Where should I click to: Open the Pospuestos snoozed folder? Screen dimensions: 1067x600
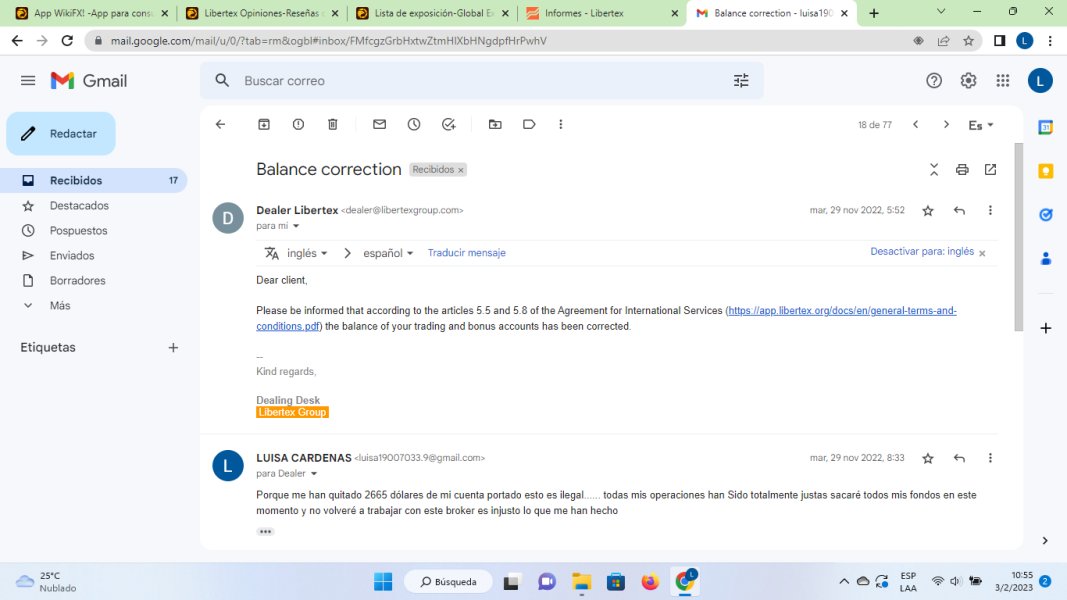78,231
